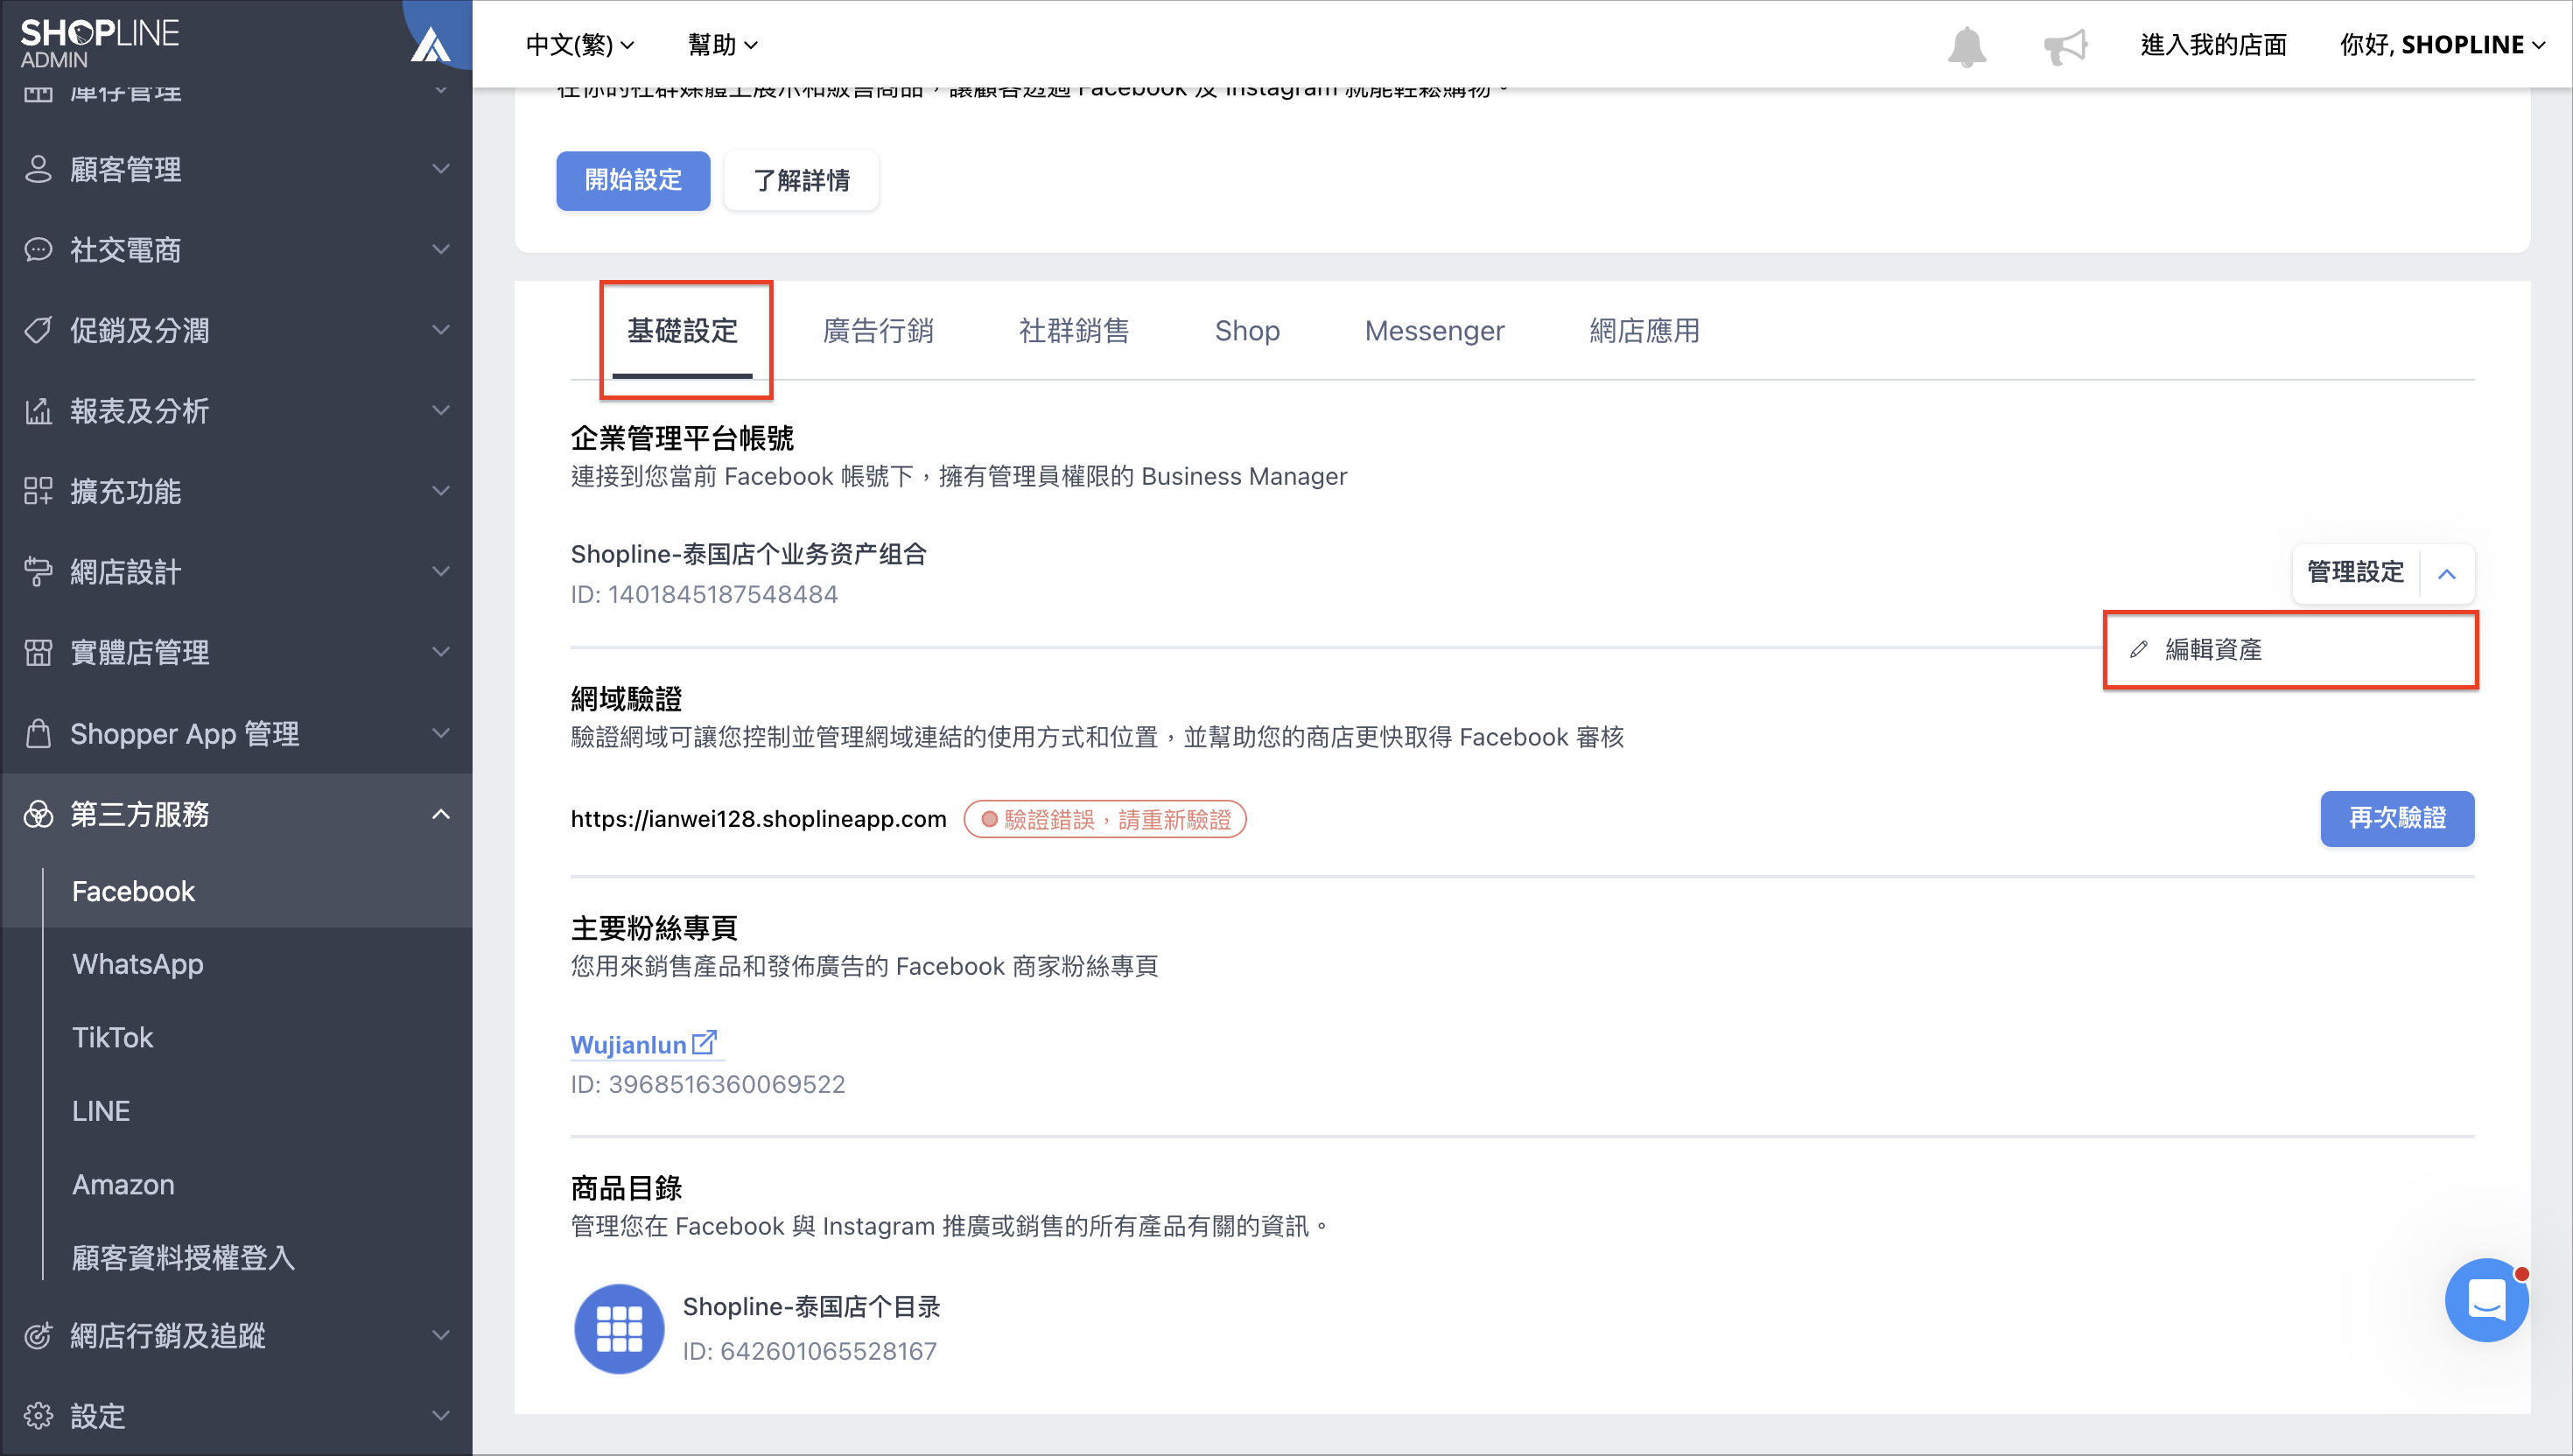Switch to the 基礎設定 tab
Viewport: 2573px width, 1456px height.
click(x=682, y=331)
